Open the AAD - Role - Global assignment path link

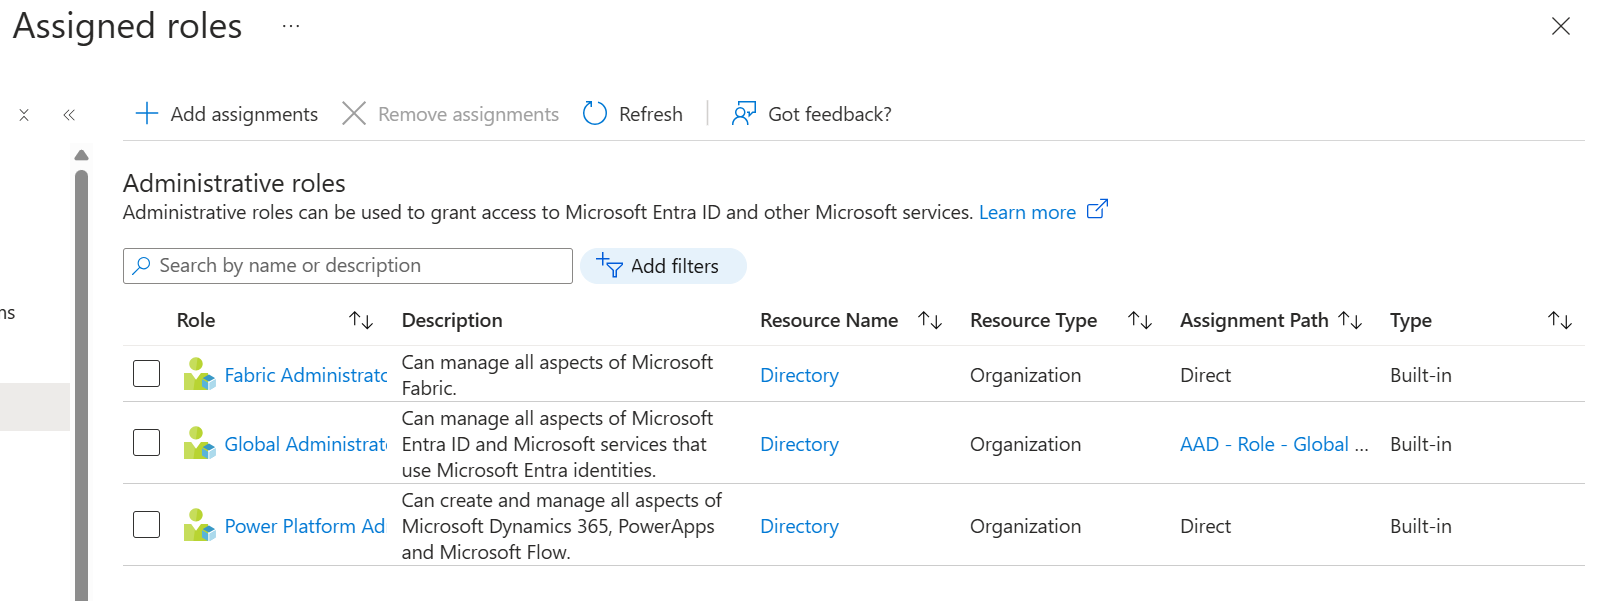[x=1274, y=444]
